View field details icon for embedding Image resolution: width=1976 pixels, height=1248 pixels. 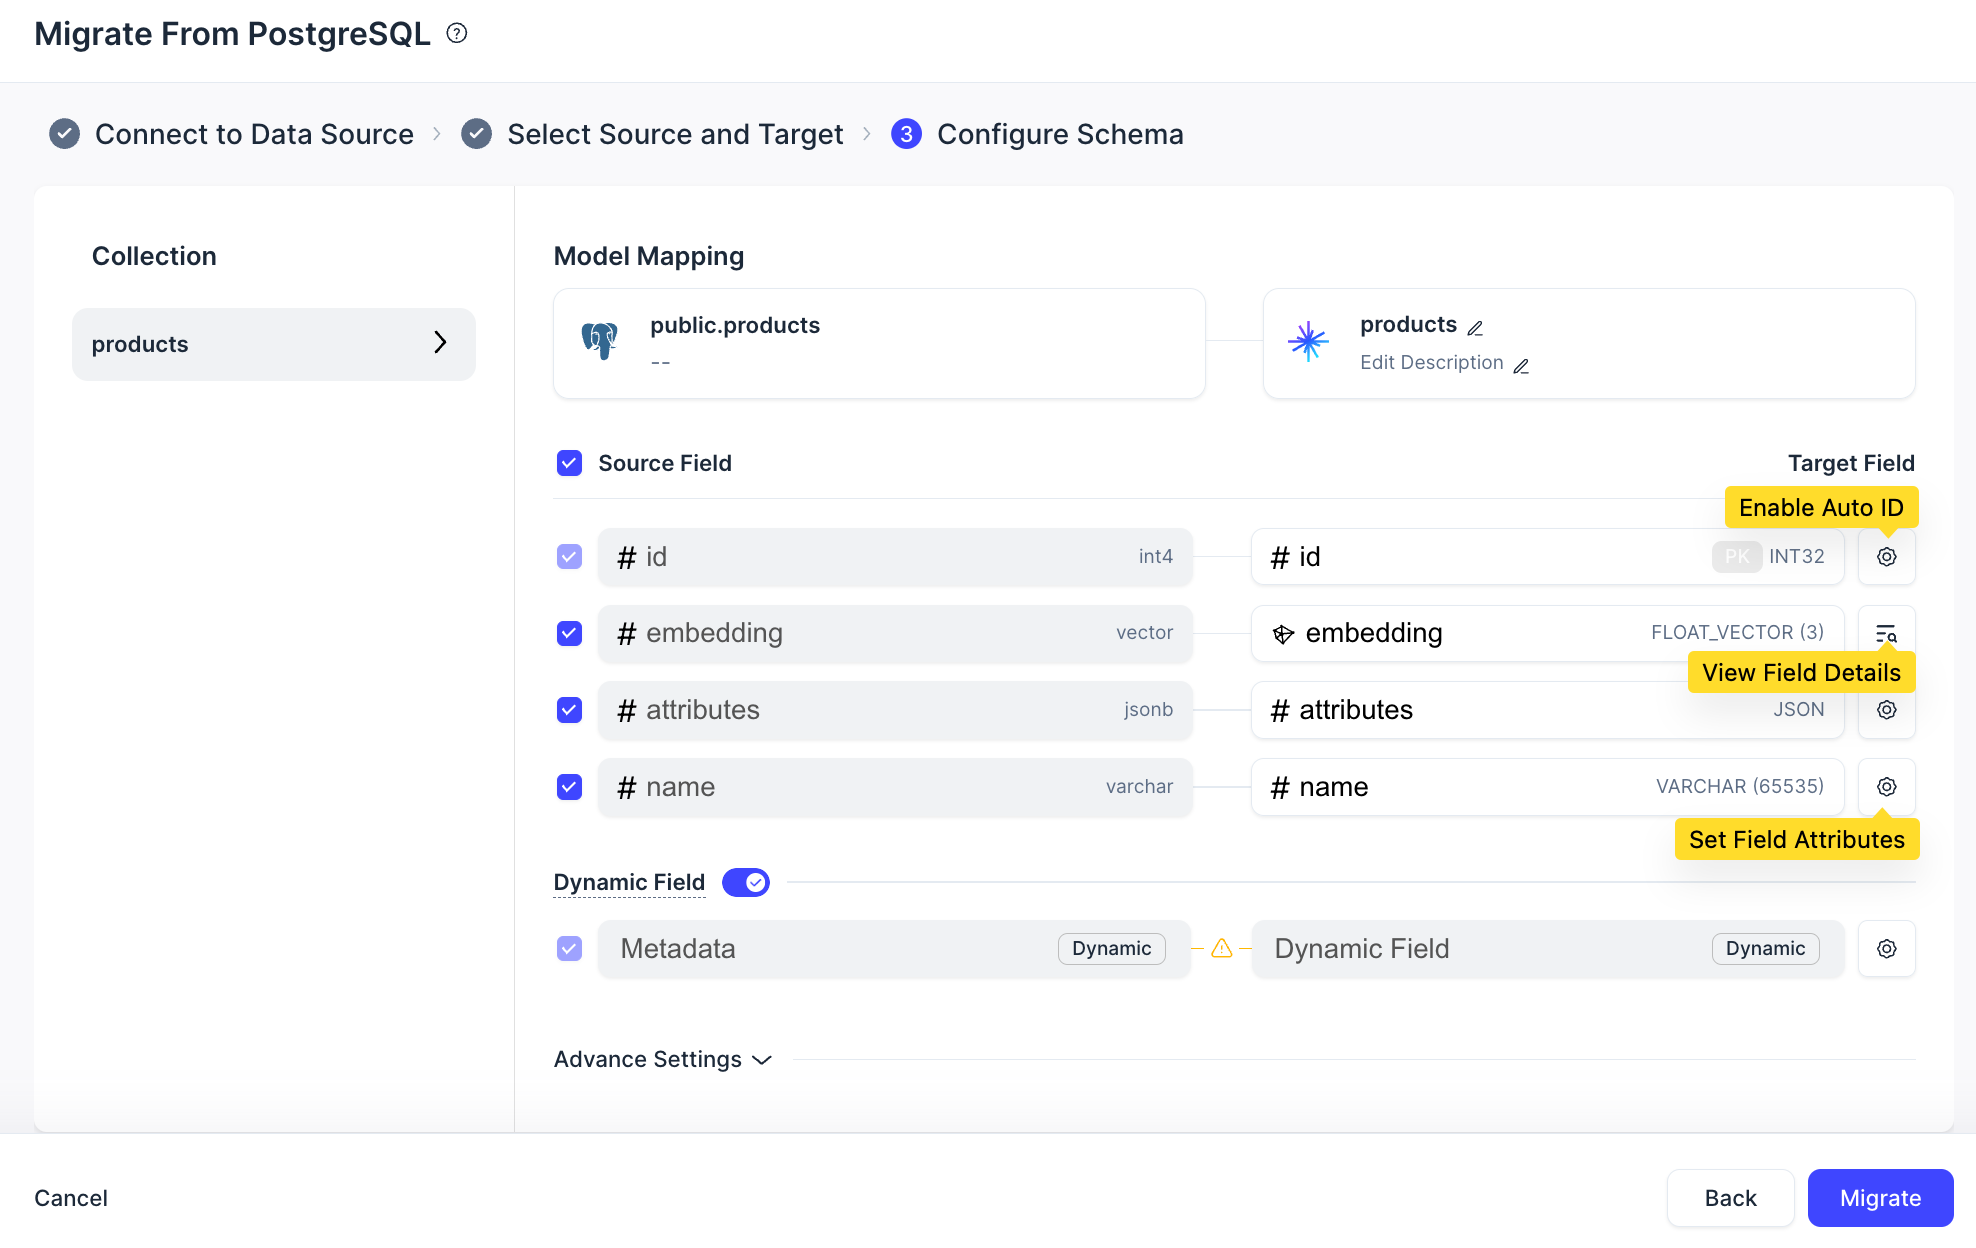point(1887,633)
